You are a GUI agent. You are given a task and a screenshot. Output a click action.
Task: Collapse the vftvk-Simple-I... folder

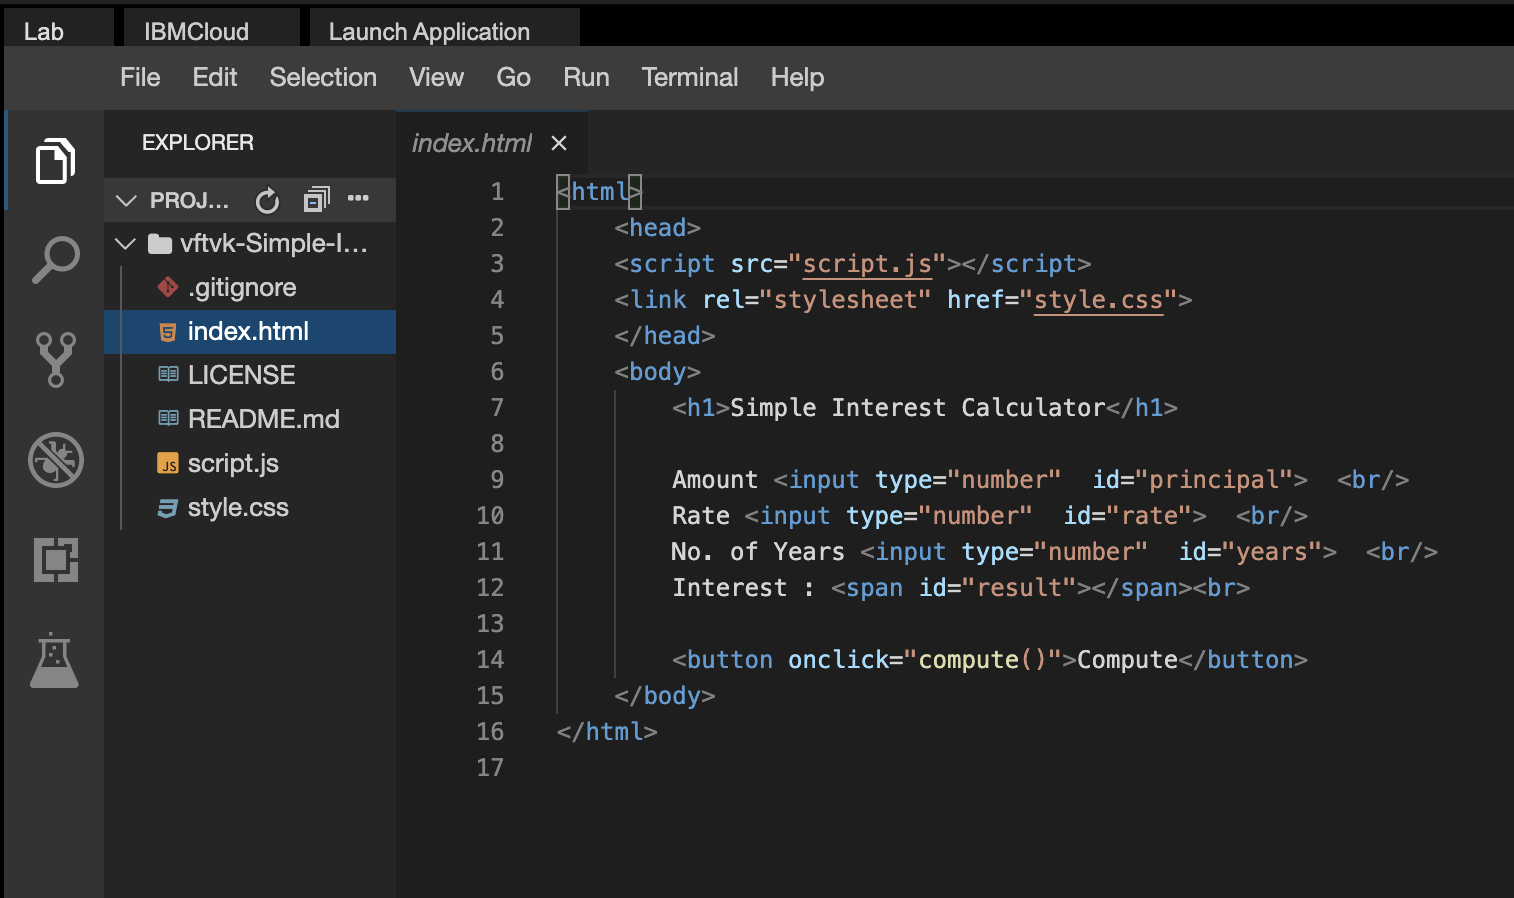[126, 244]
